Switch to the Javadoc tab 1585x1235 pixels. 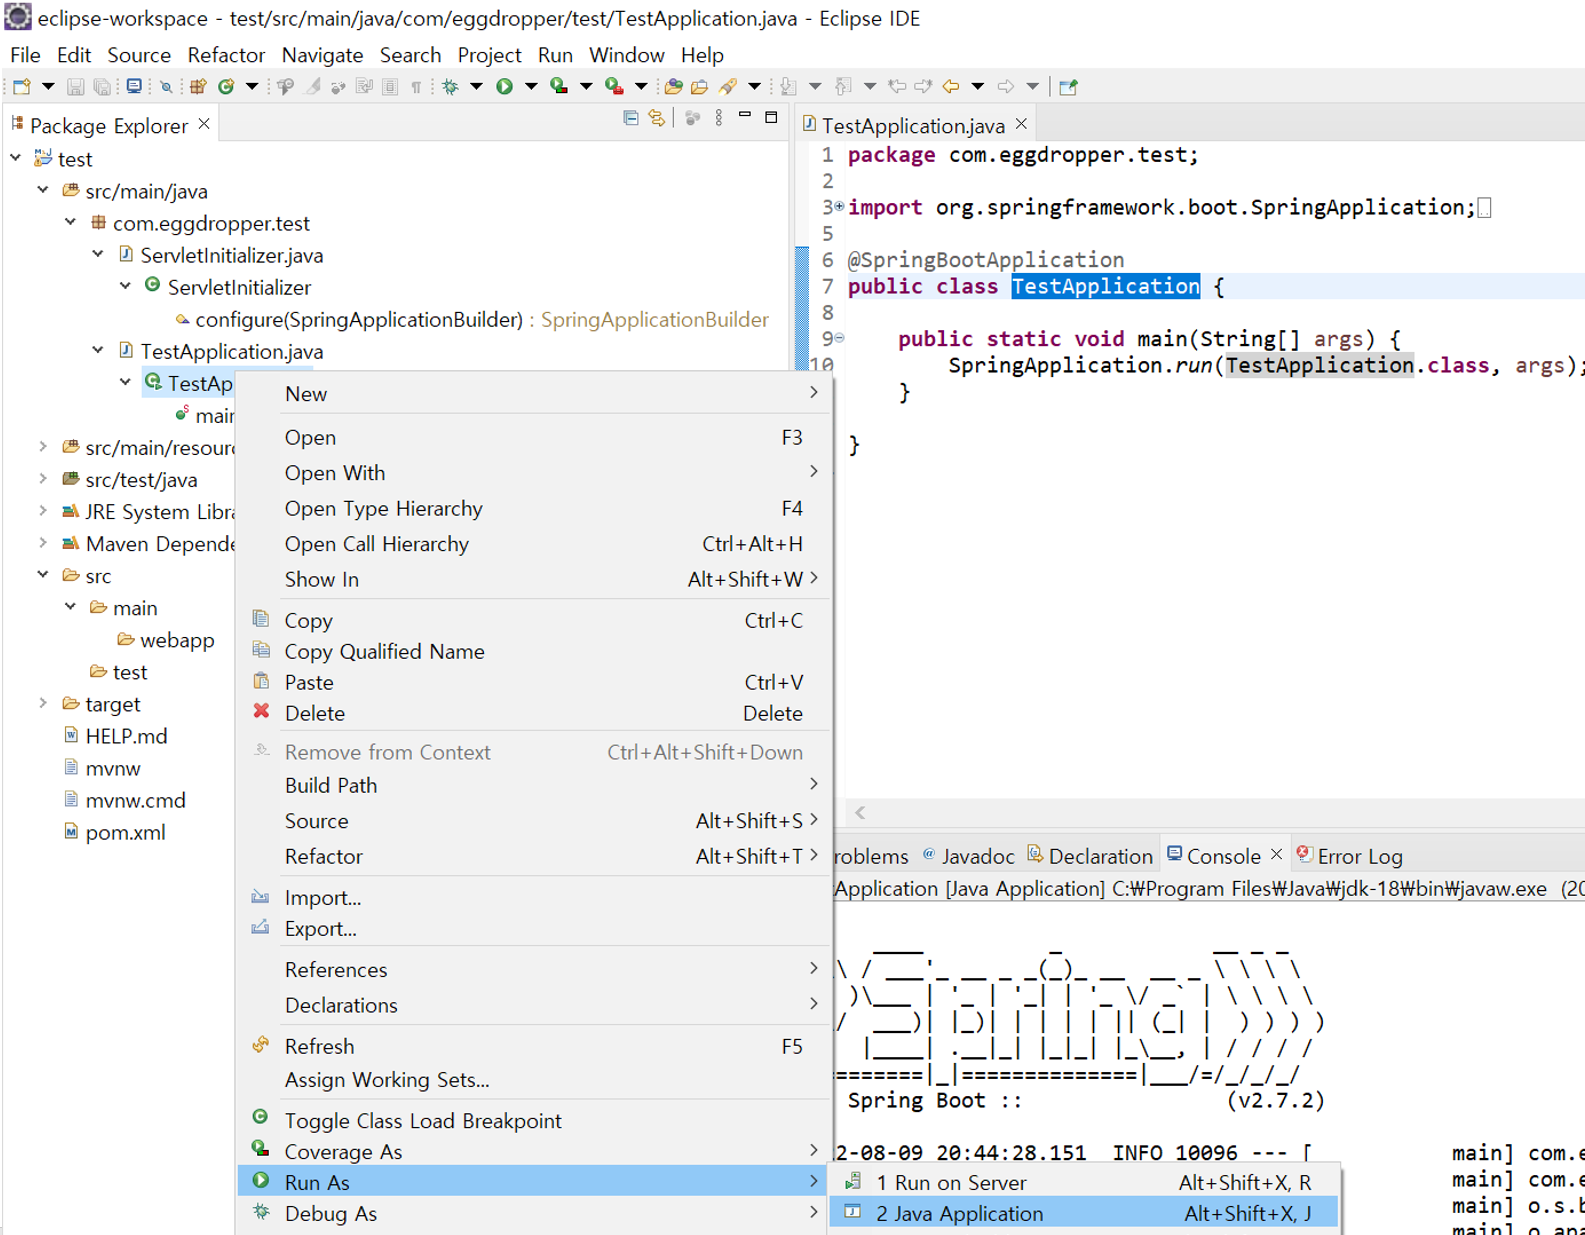coord(968,856)
